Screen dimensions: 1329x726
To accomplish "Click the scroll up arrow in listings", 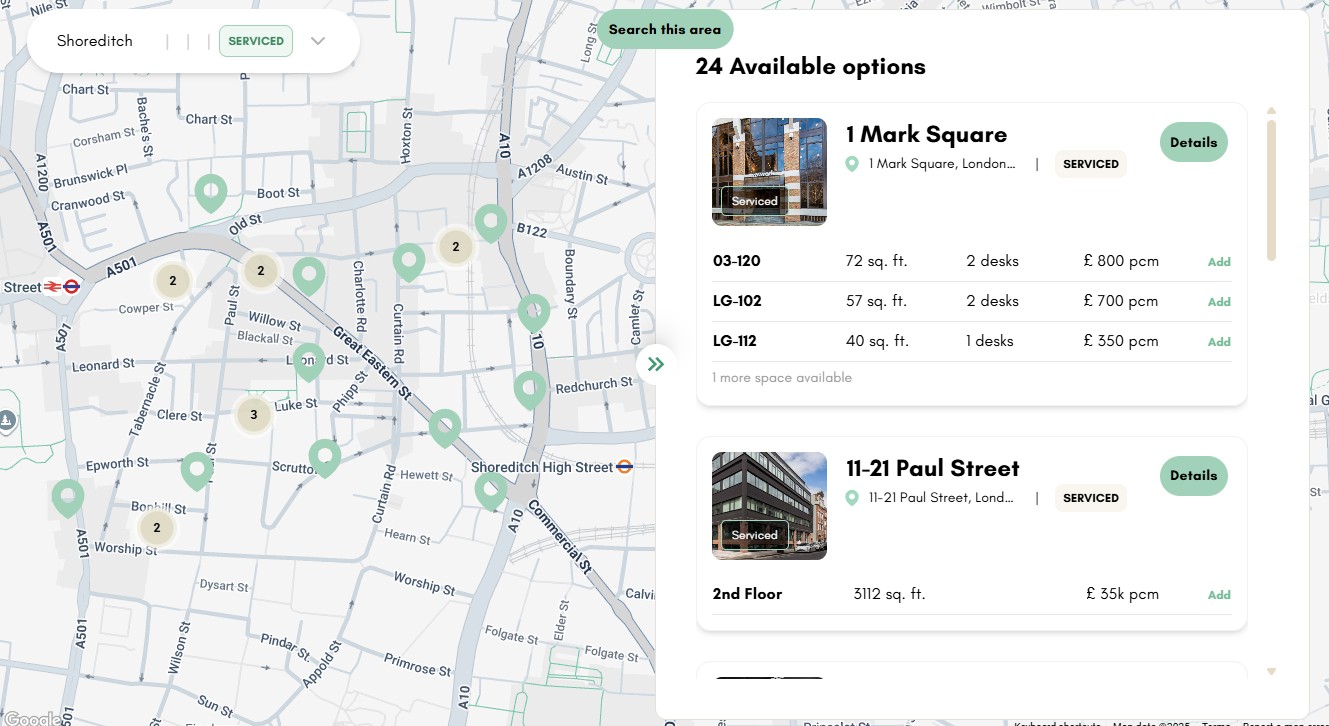I will [1271, 111].
